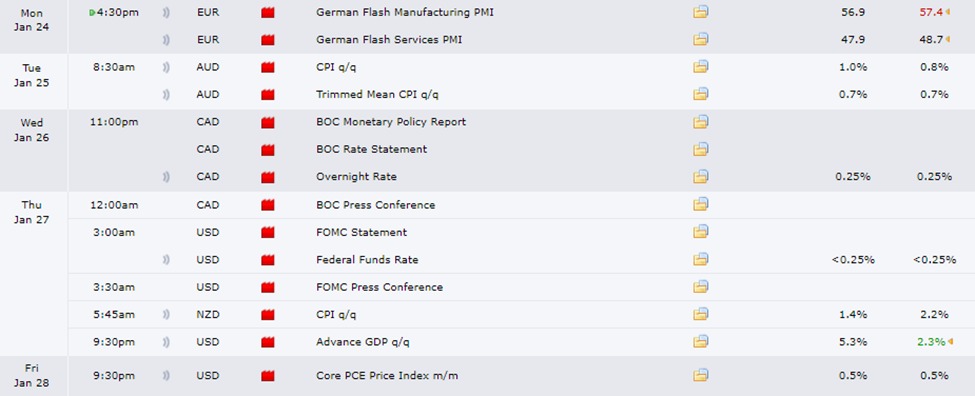
Task: Select the Wed Jan 26 date cell
Action: 32,130
